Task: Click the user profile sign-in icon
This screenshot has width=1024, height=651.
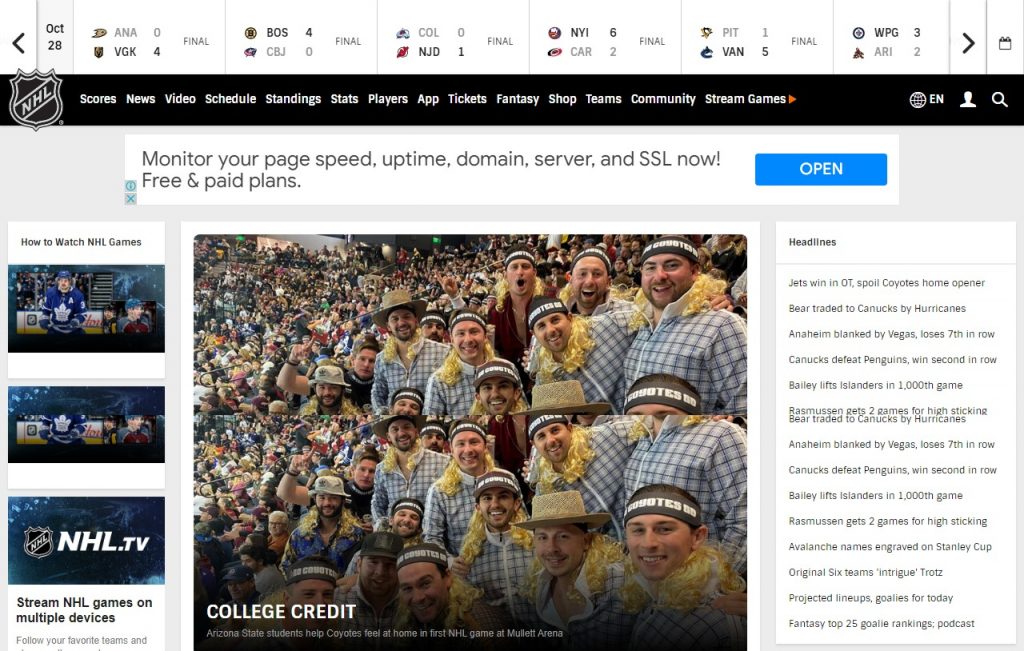Action: [x=967, y=100]
